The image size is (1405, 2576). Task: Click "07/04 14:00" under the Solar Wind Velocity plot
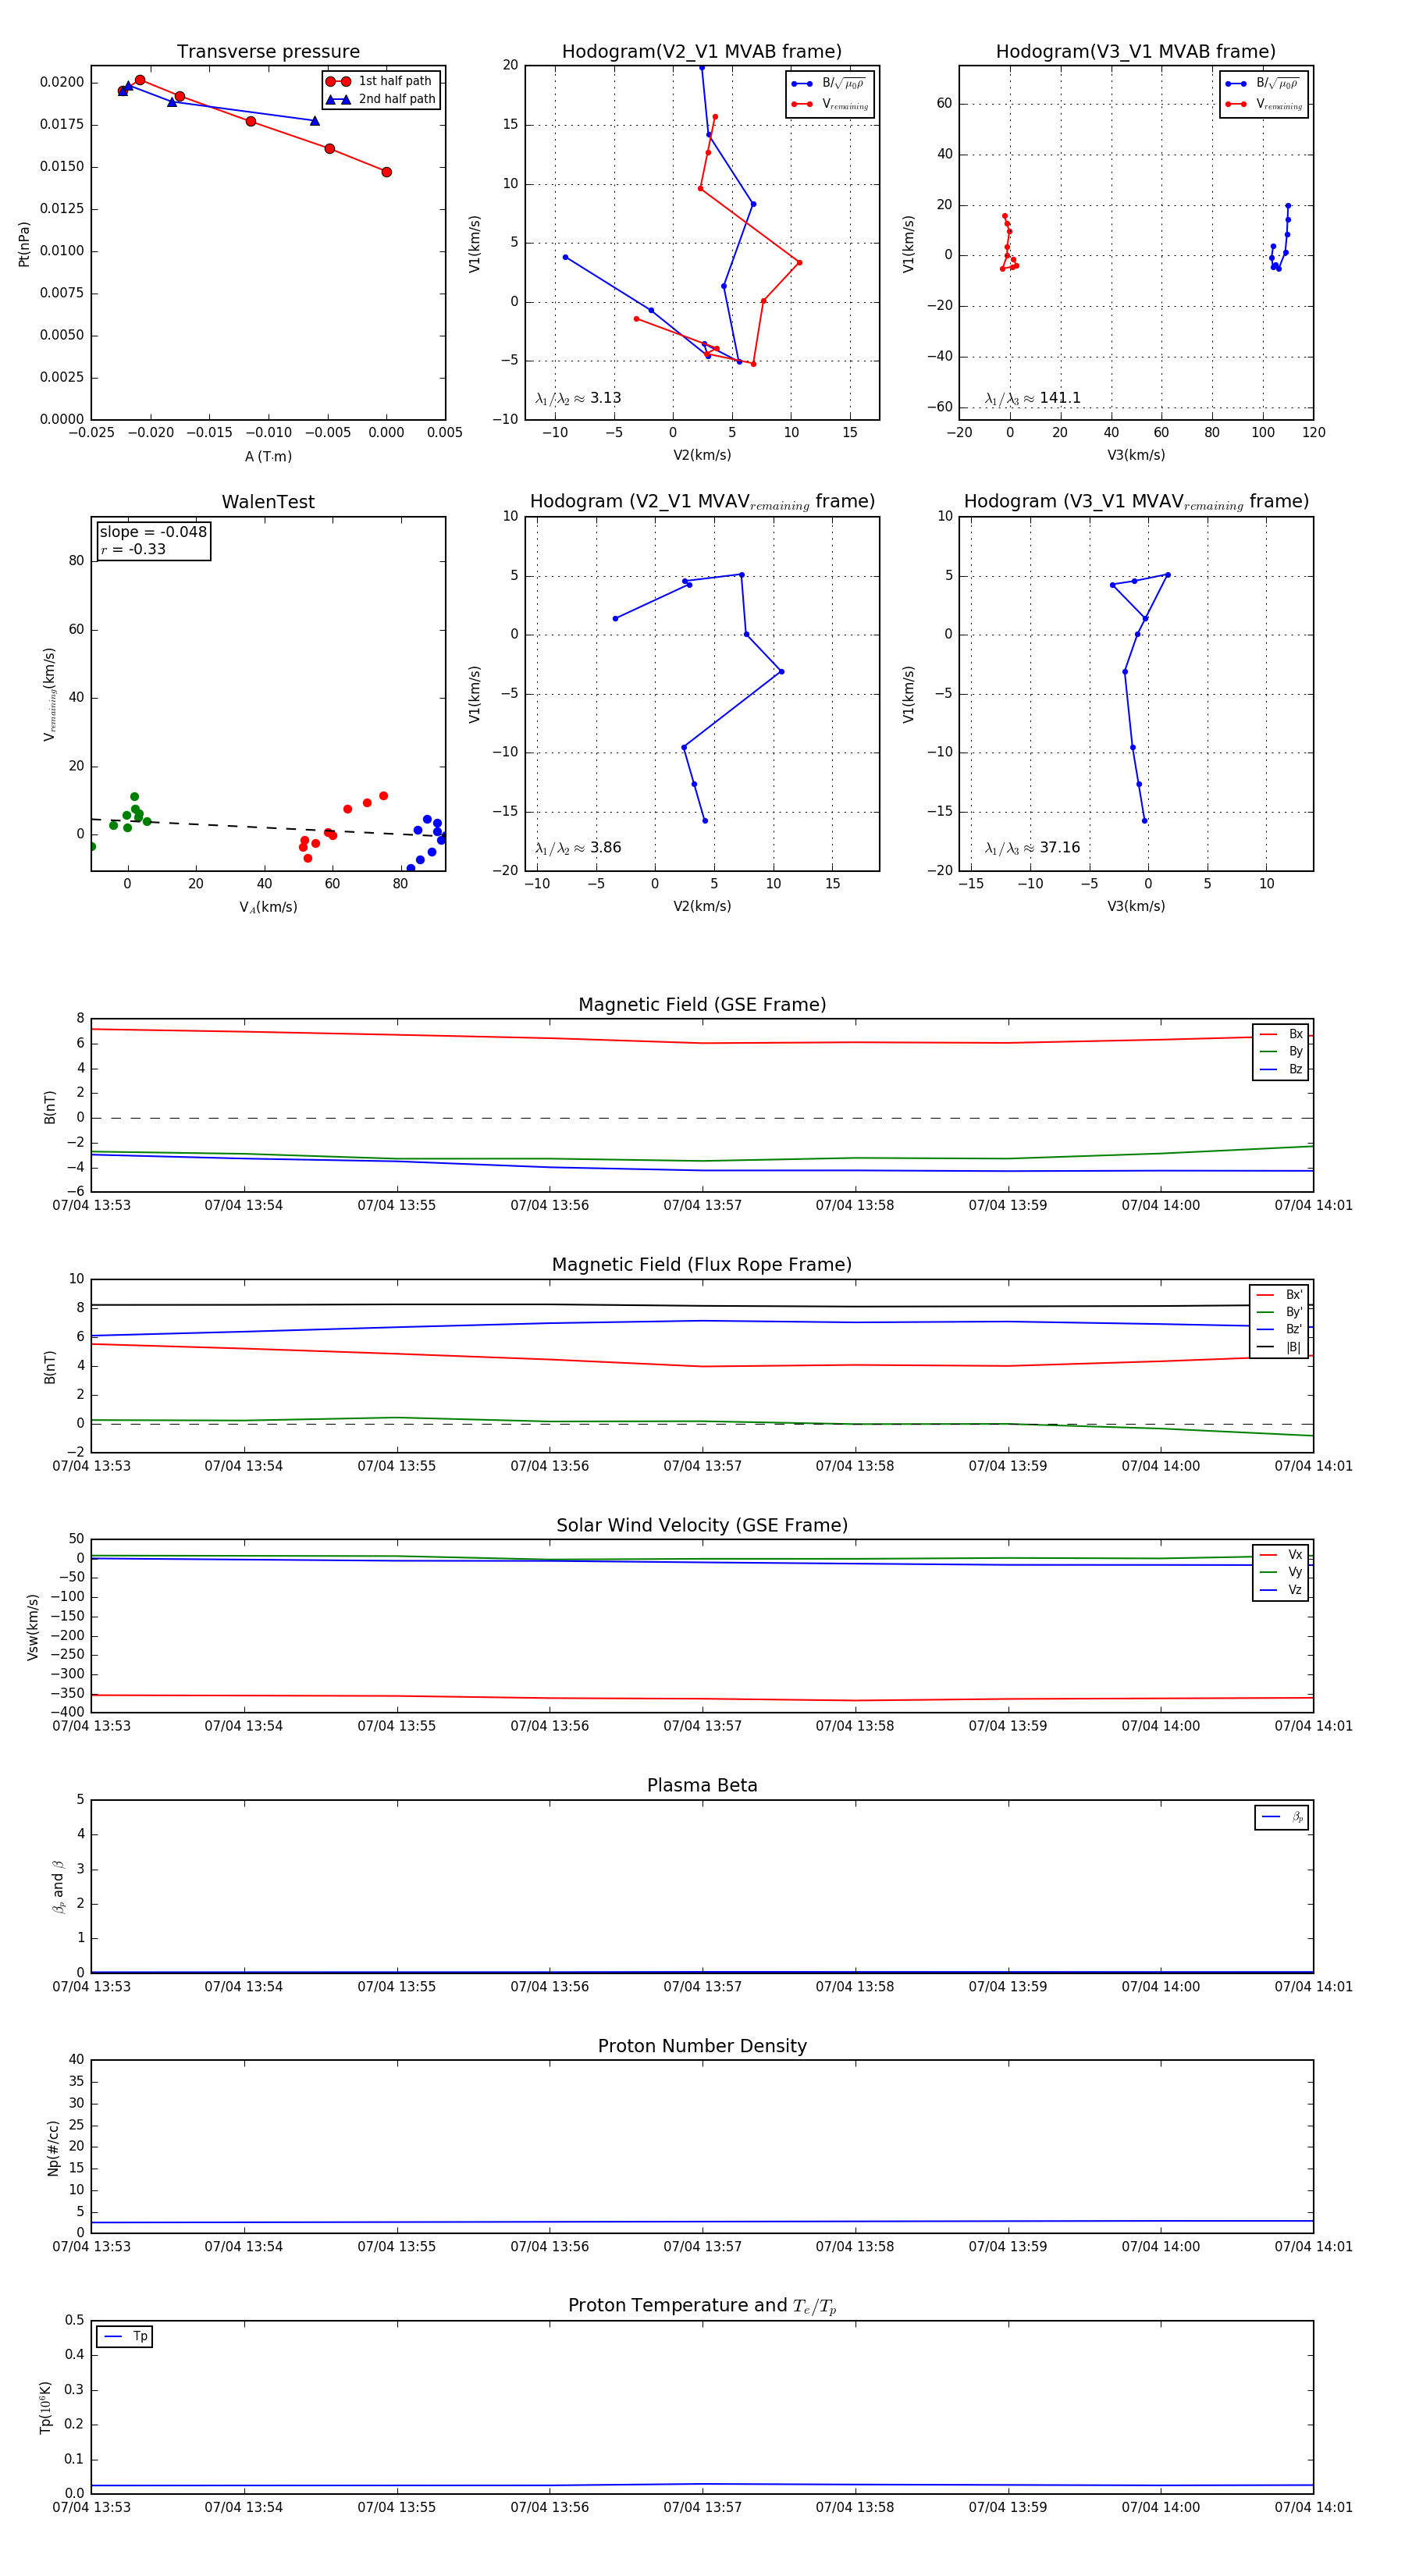coord(1160,1726)
